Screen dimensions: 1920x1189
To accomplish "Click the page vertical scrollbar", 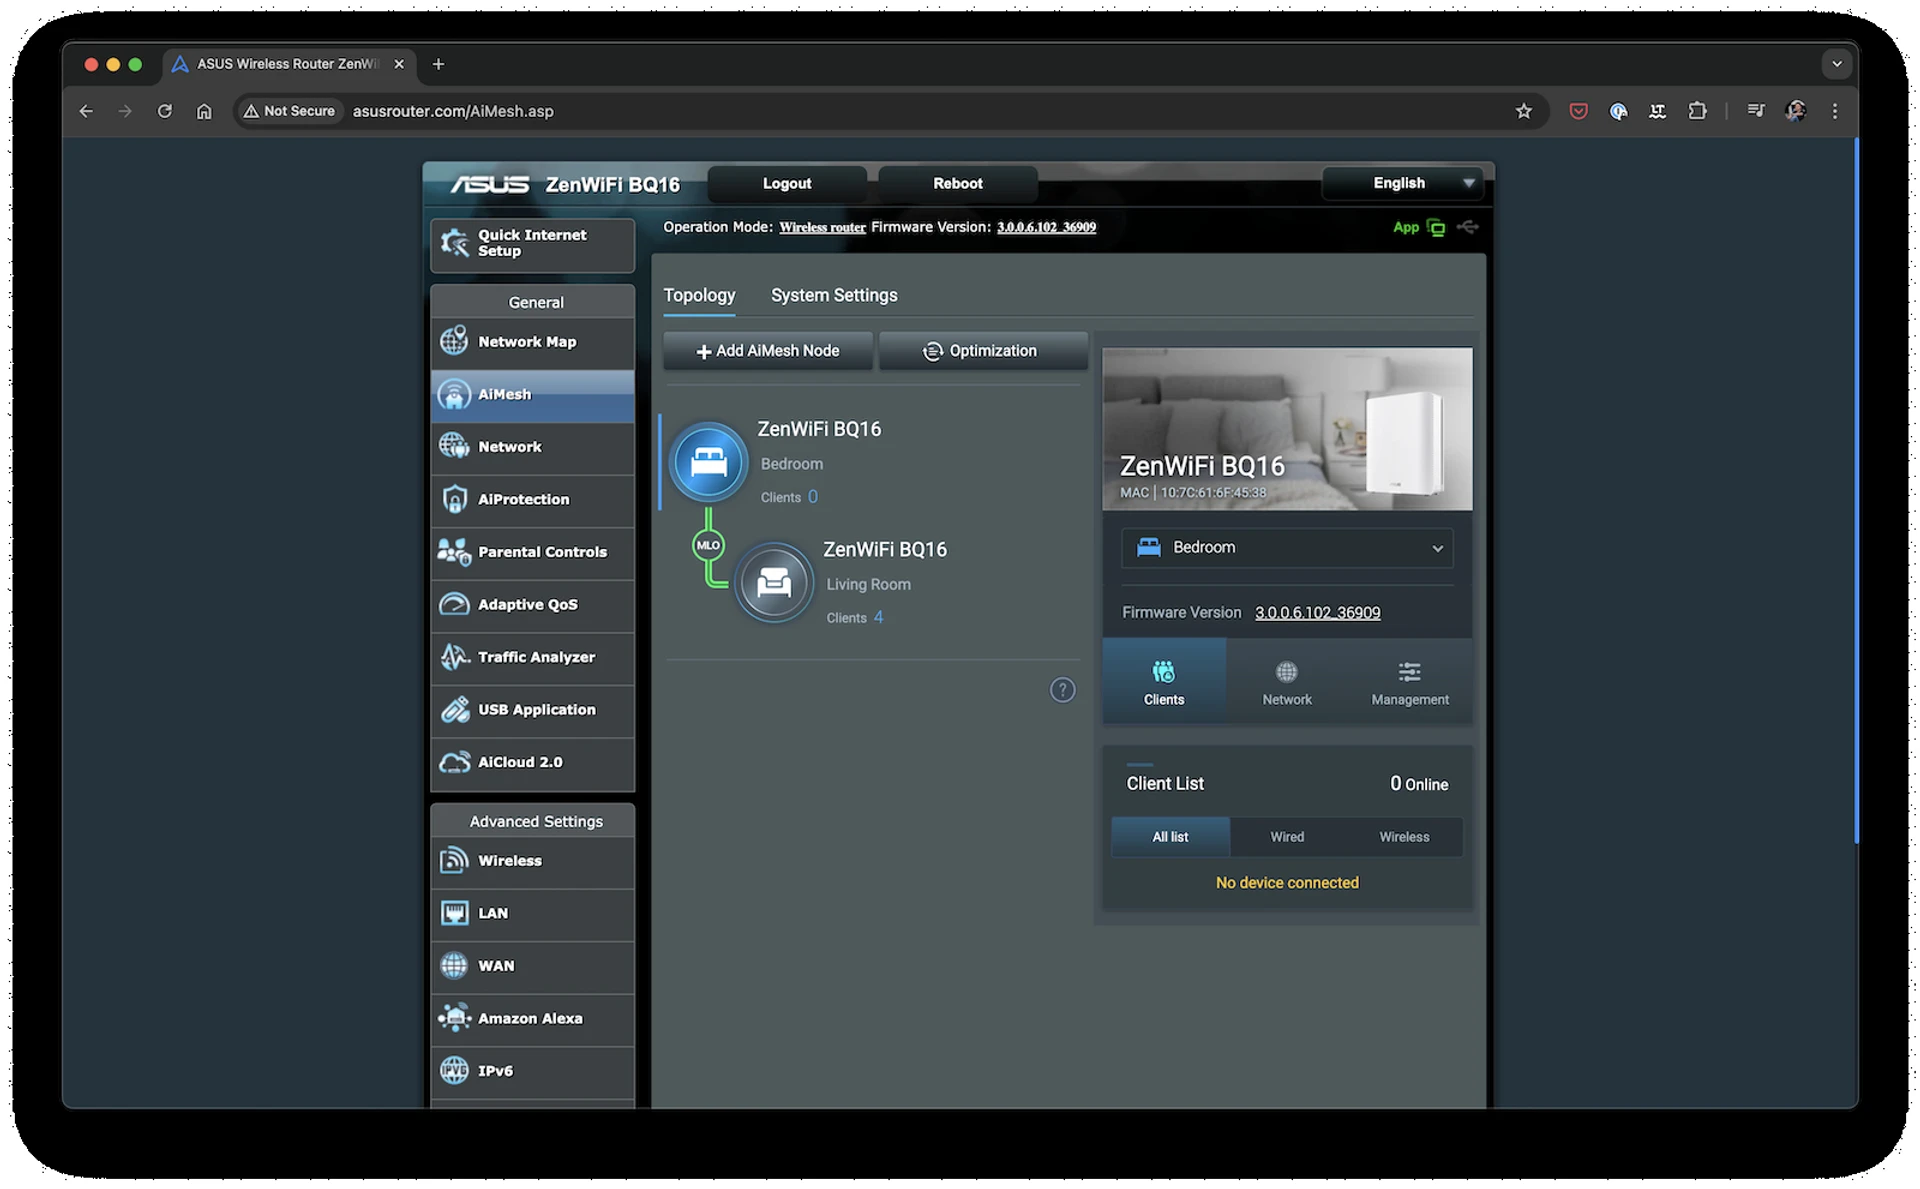I will pos(1855,490).
